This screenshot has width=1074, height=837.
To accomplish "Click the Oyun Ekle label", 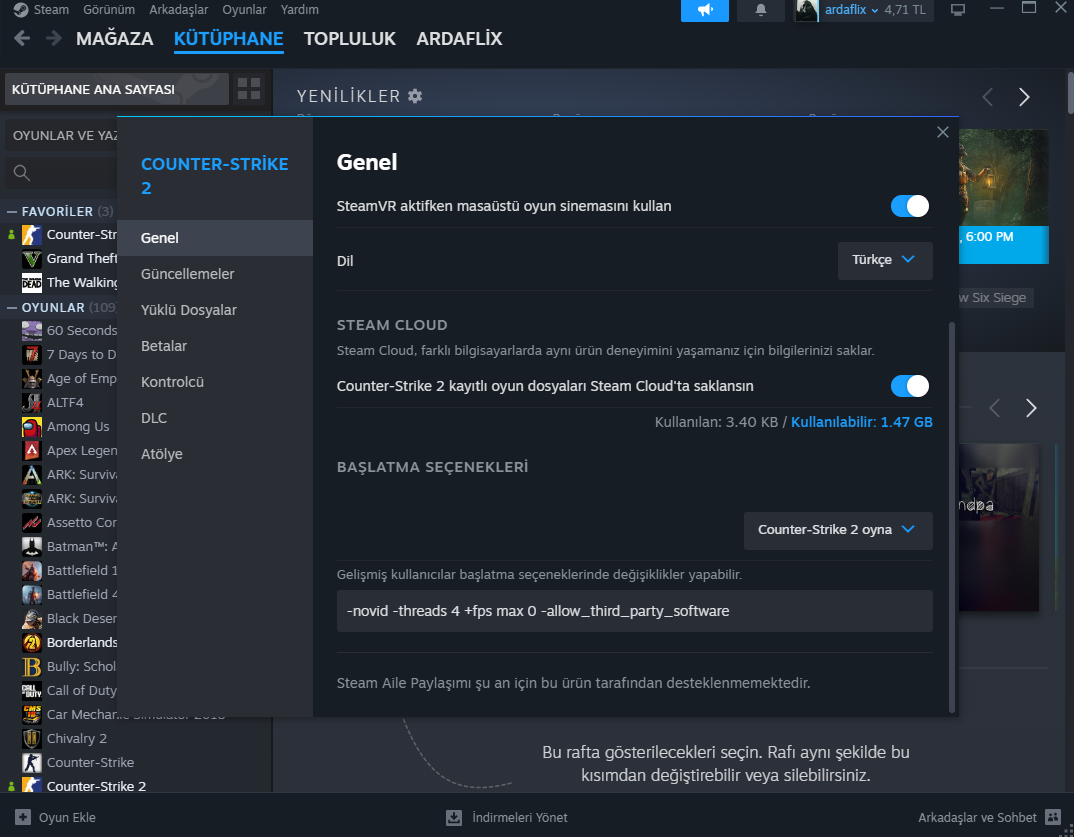I will coord(67,817).
